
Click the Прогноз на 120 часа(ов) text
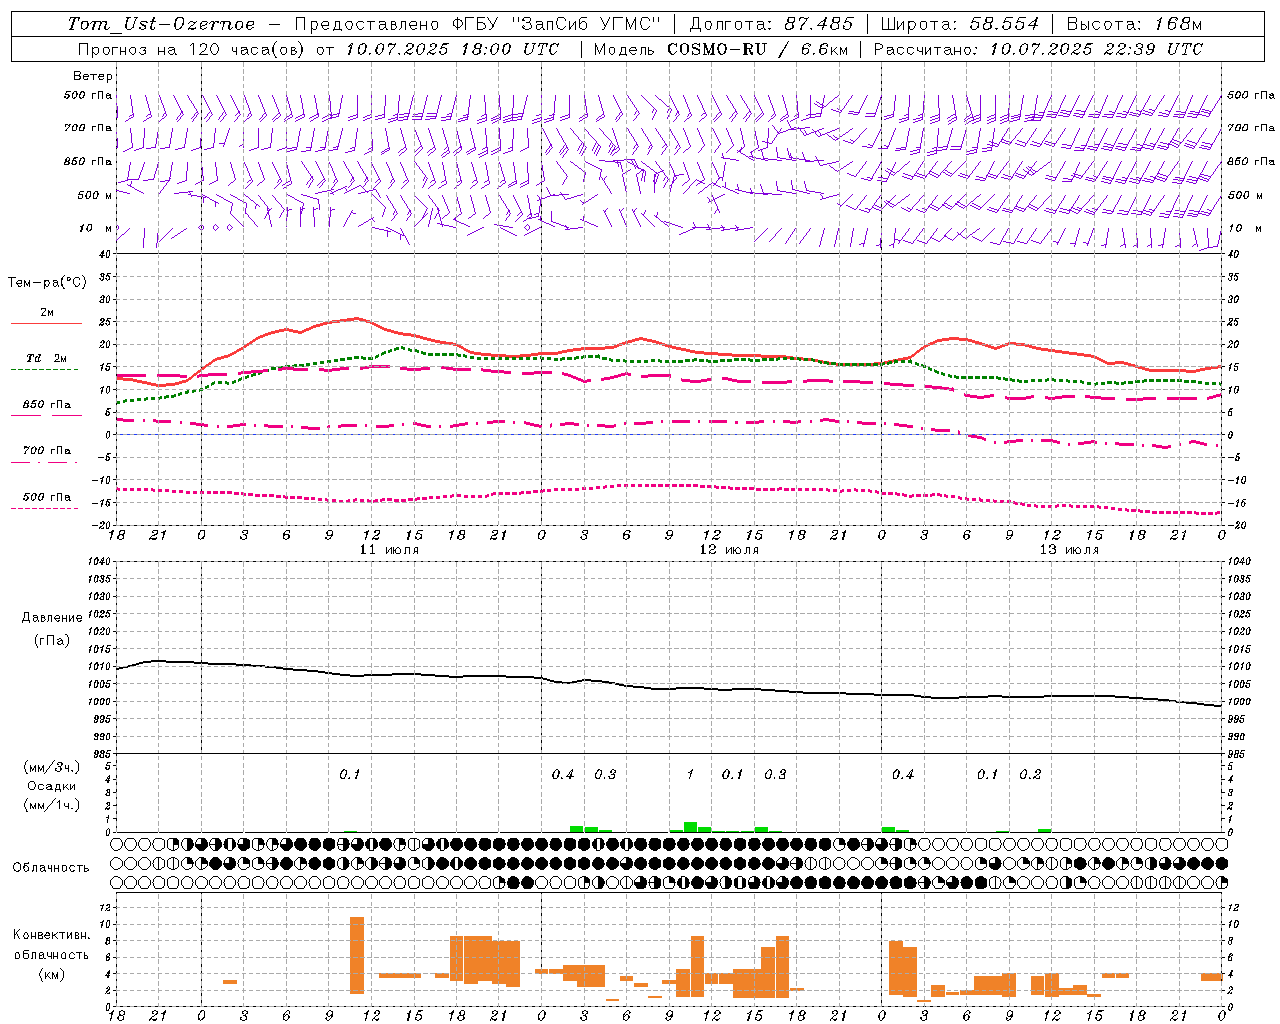point(193,49)
